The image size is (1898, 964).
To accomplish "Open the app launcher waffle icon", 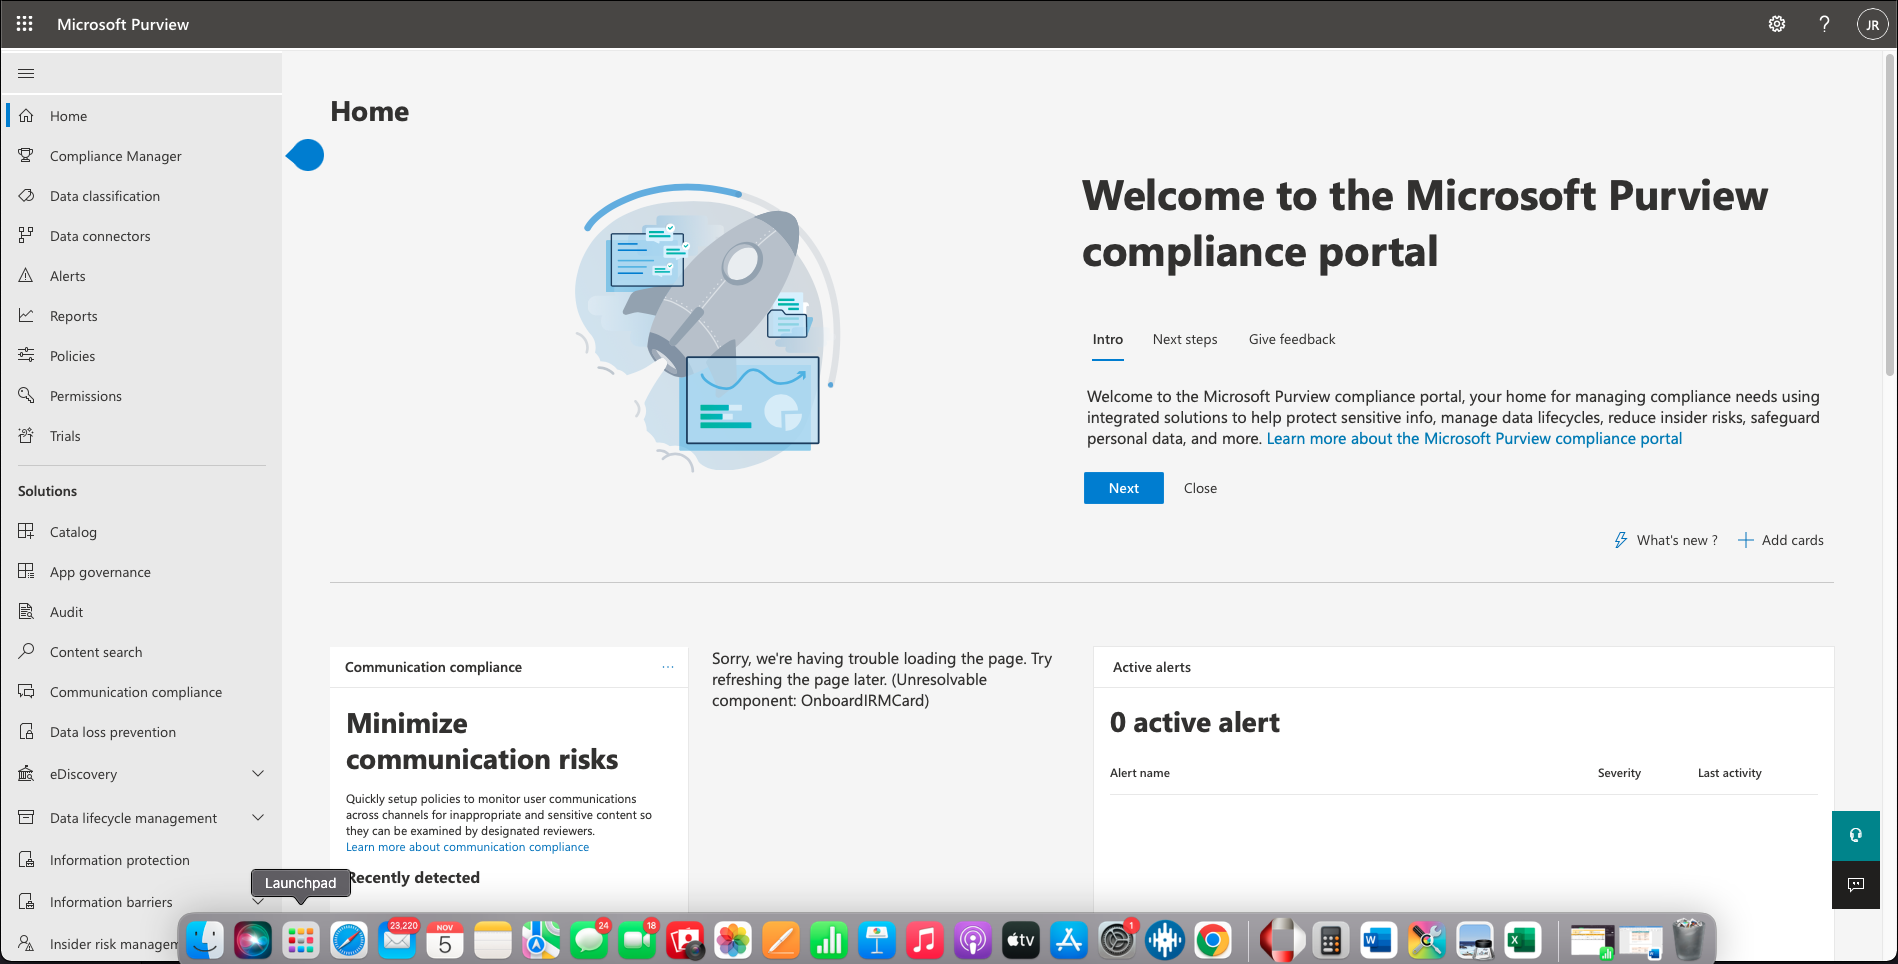I will pyautogui.click(x=25, y=24).
